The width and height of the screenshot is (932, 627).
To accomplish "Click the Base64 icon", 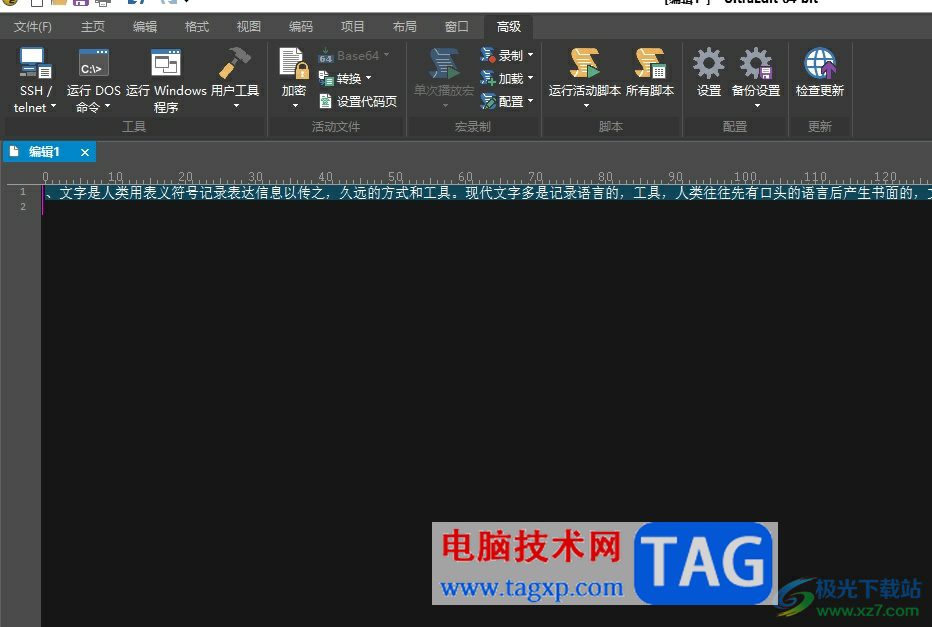I will point(326,56).
